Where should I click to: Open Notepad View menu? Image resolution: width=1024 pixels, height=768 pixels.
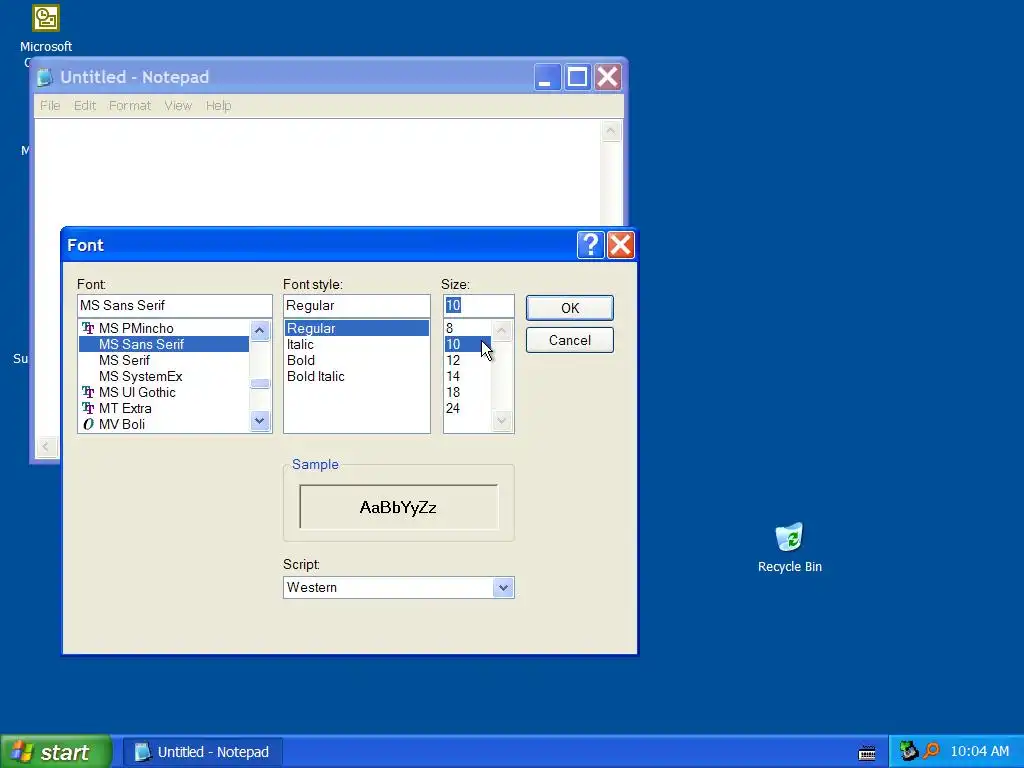(178, 106)
